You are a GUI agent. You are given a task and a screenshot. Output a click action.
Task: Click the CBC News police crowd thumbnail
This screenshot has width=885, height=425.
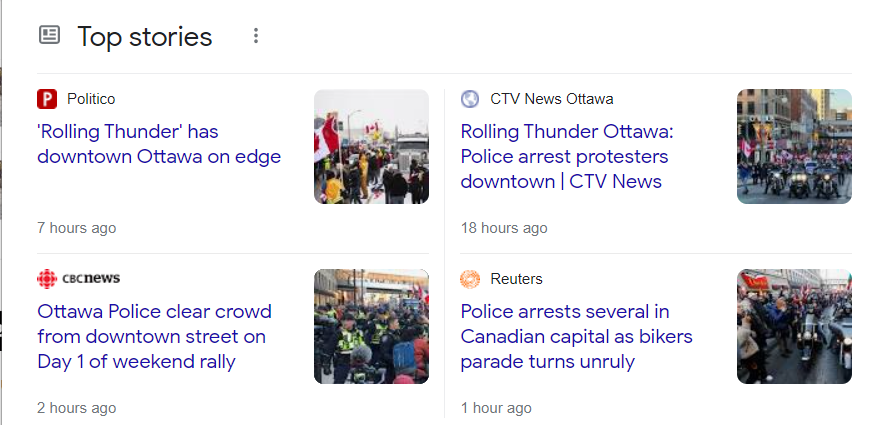pyautogui.click(x=371, y=326)
